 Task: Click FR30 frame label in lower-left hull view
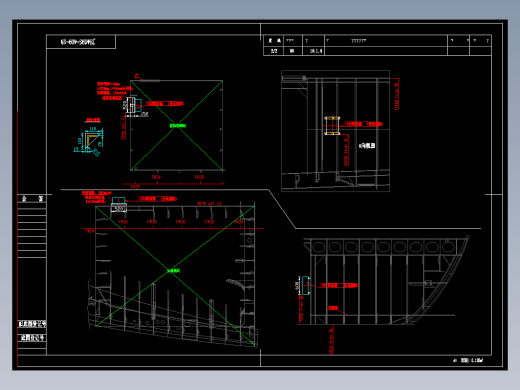[x=180, y=222]
